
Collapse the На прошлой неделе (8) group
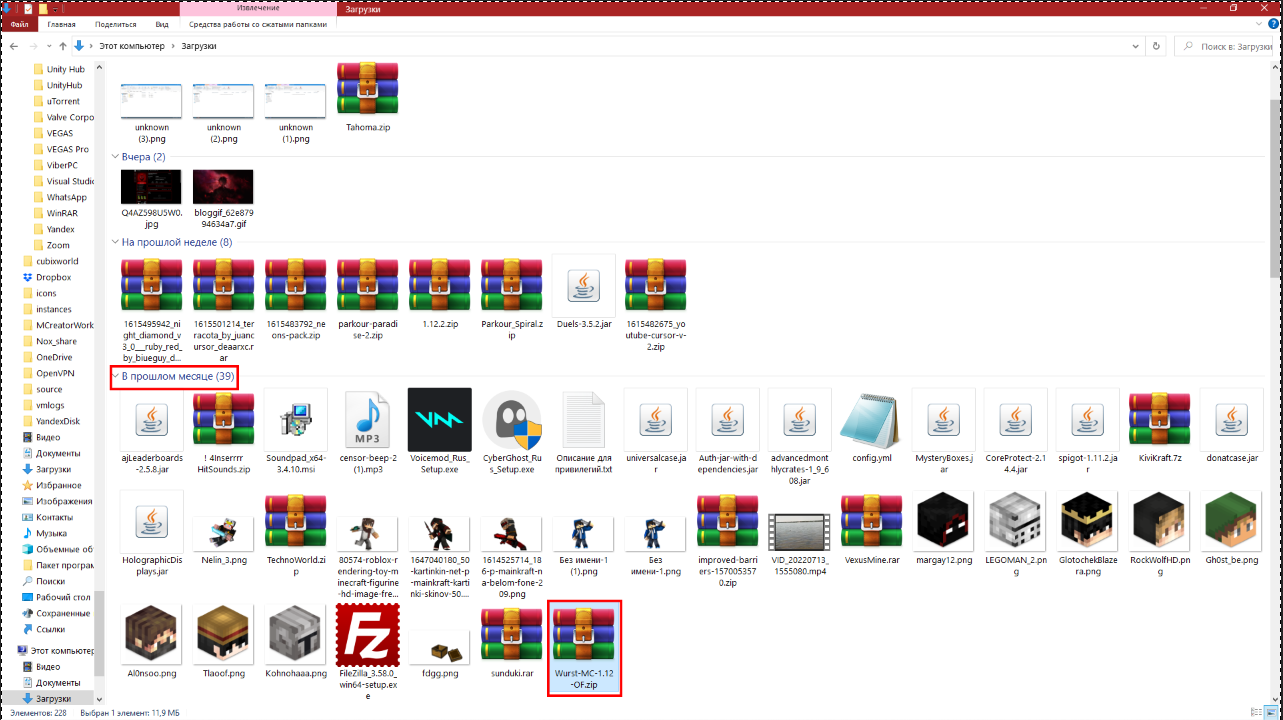(x=115, y=242)
